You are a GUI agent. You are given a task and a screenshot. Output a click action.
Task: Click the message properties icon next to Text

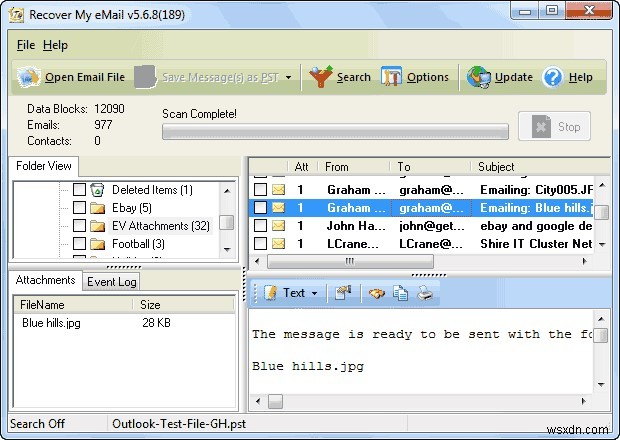(343, 293)
